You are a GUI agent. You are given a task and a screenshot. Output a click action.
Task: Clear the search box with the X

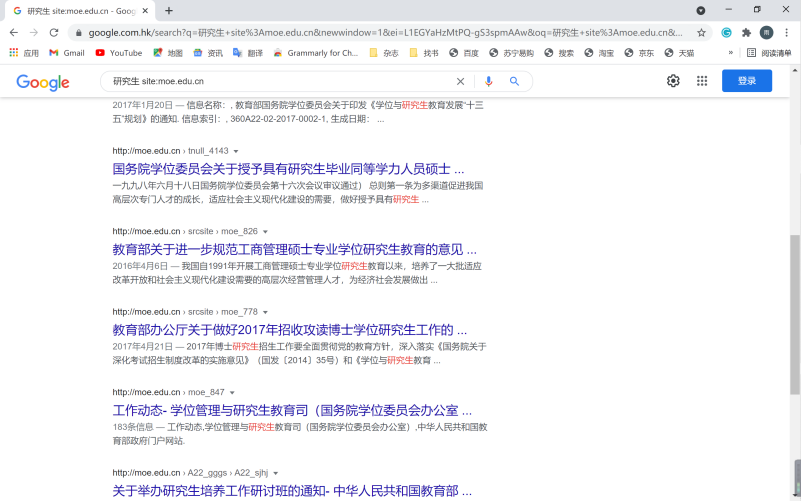tap(460, 81)
